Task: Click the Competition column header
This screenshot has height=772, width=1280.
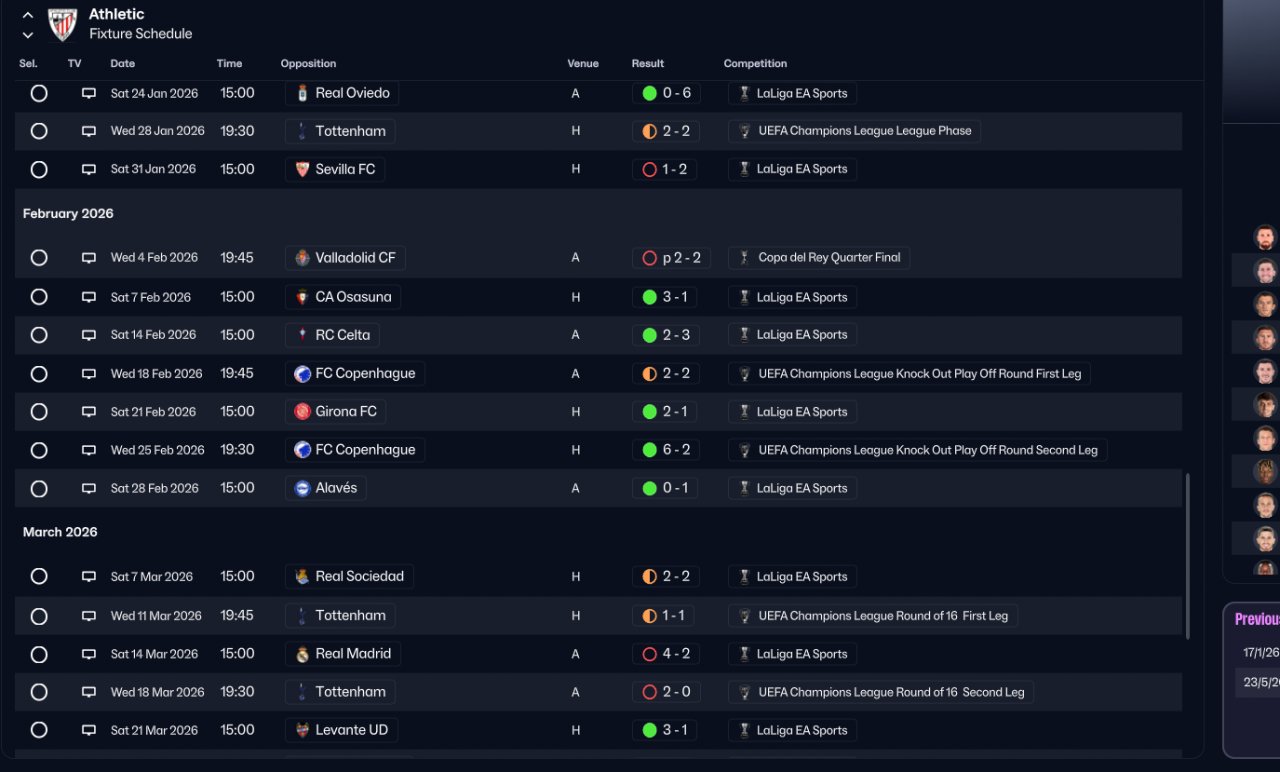Action: coord(755,64)
